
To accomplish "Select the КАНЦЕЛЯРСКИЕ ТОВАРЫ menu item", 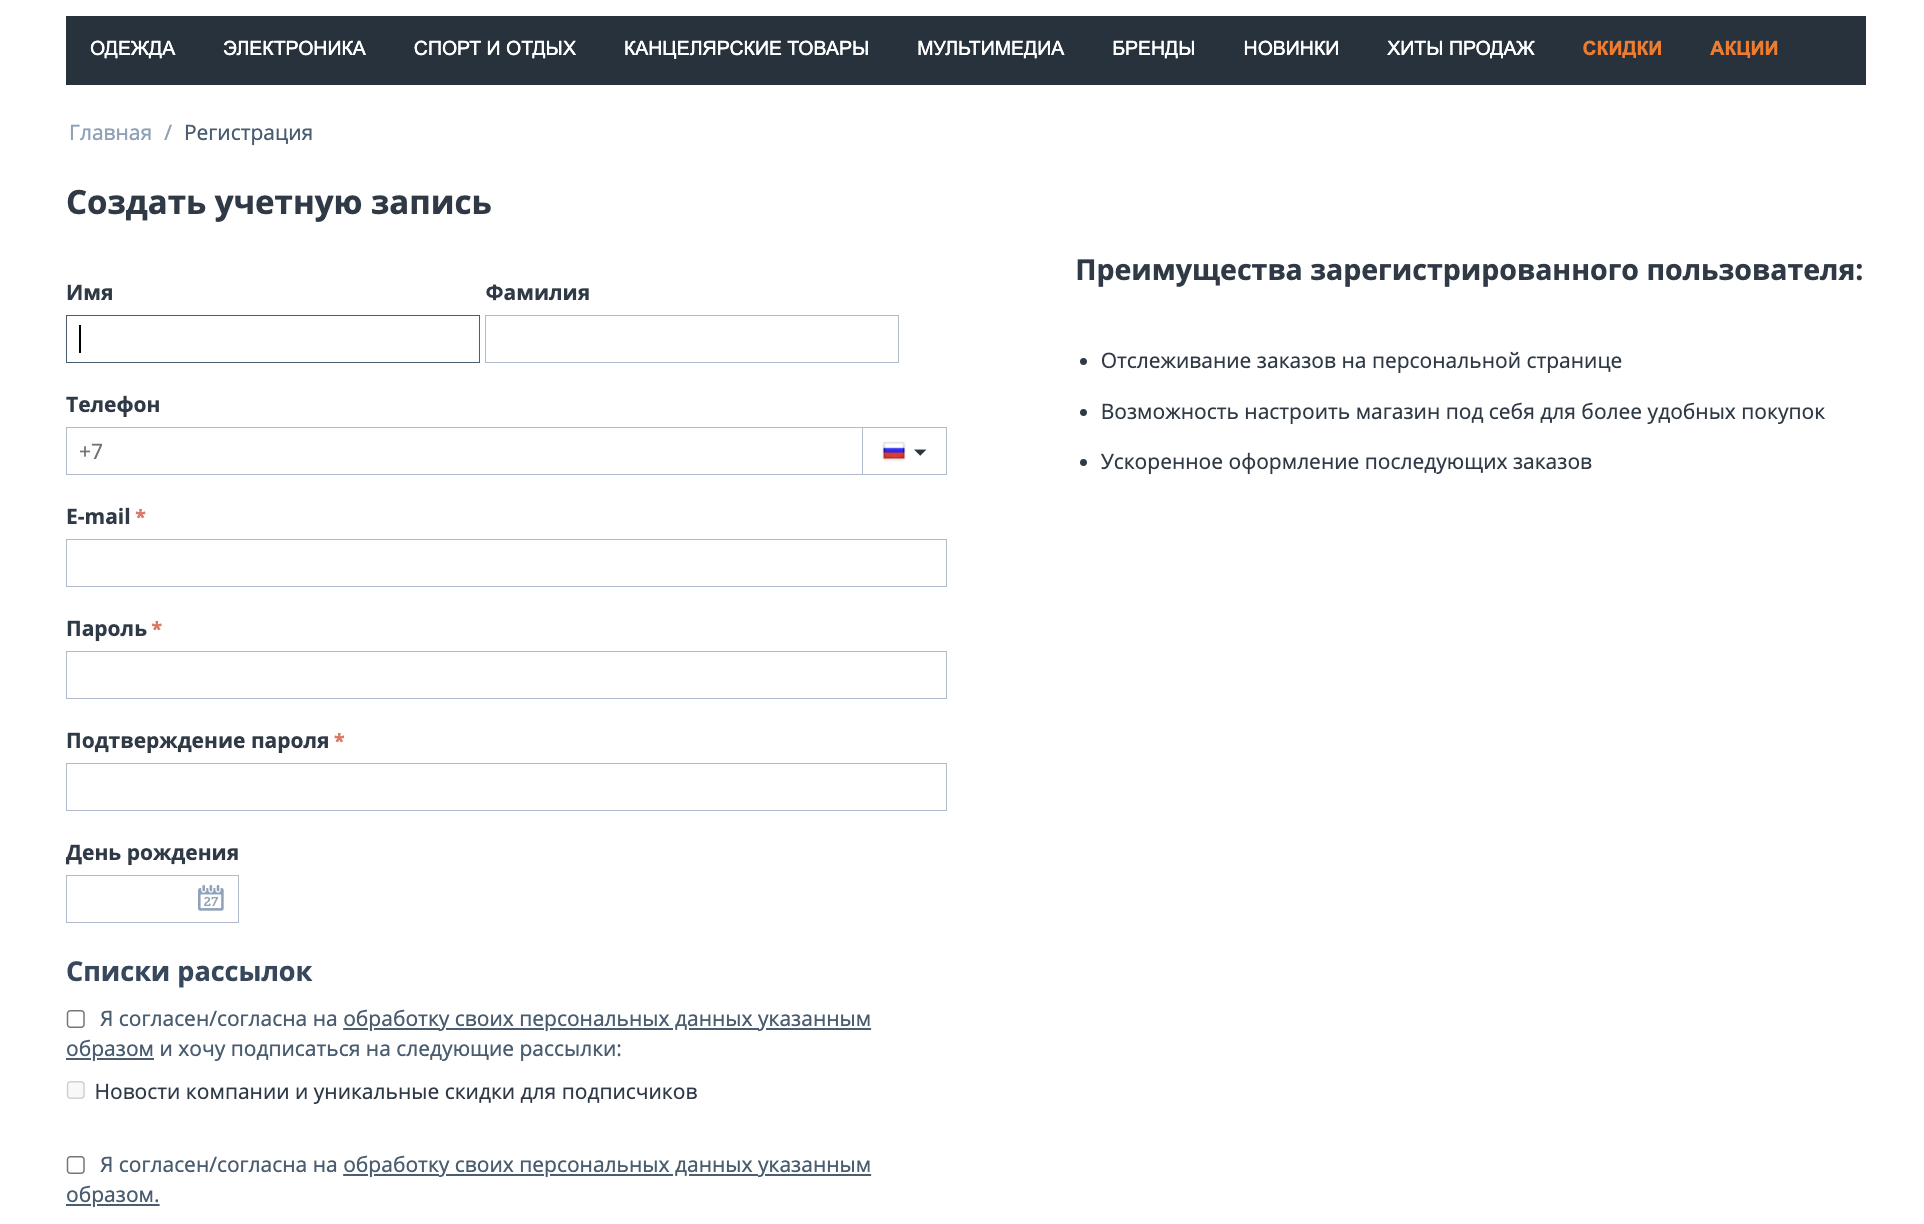I will [746, 49].
